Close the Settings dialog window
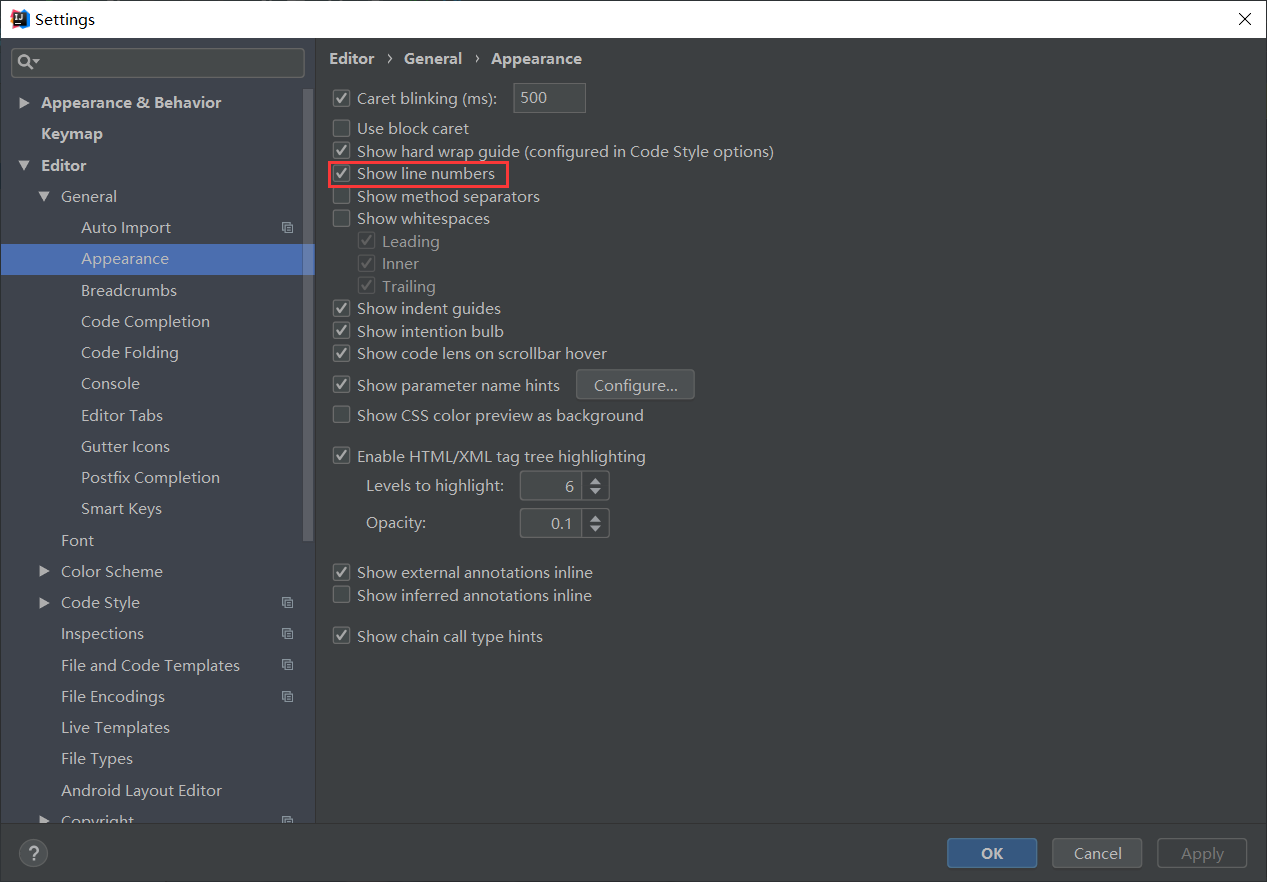Screen dimensions: 1267x882 (x=1244, y=19)
